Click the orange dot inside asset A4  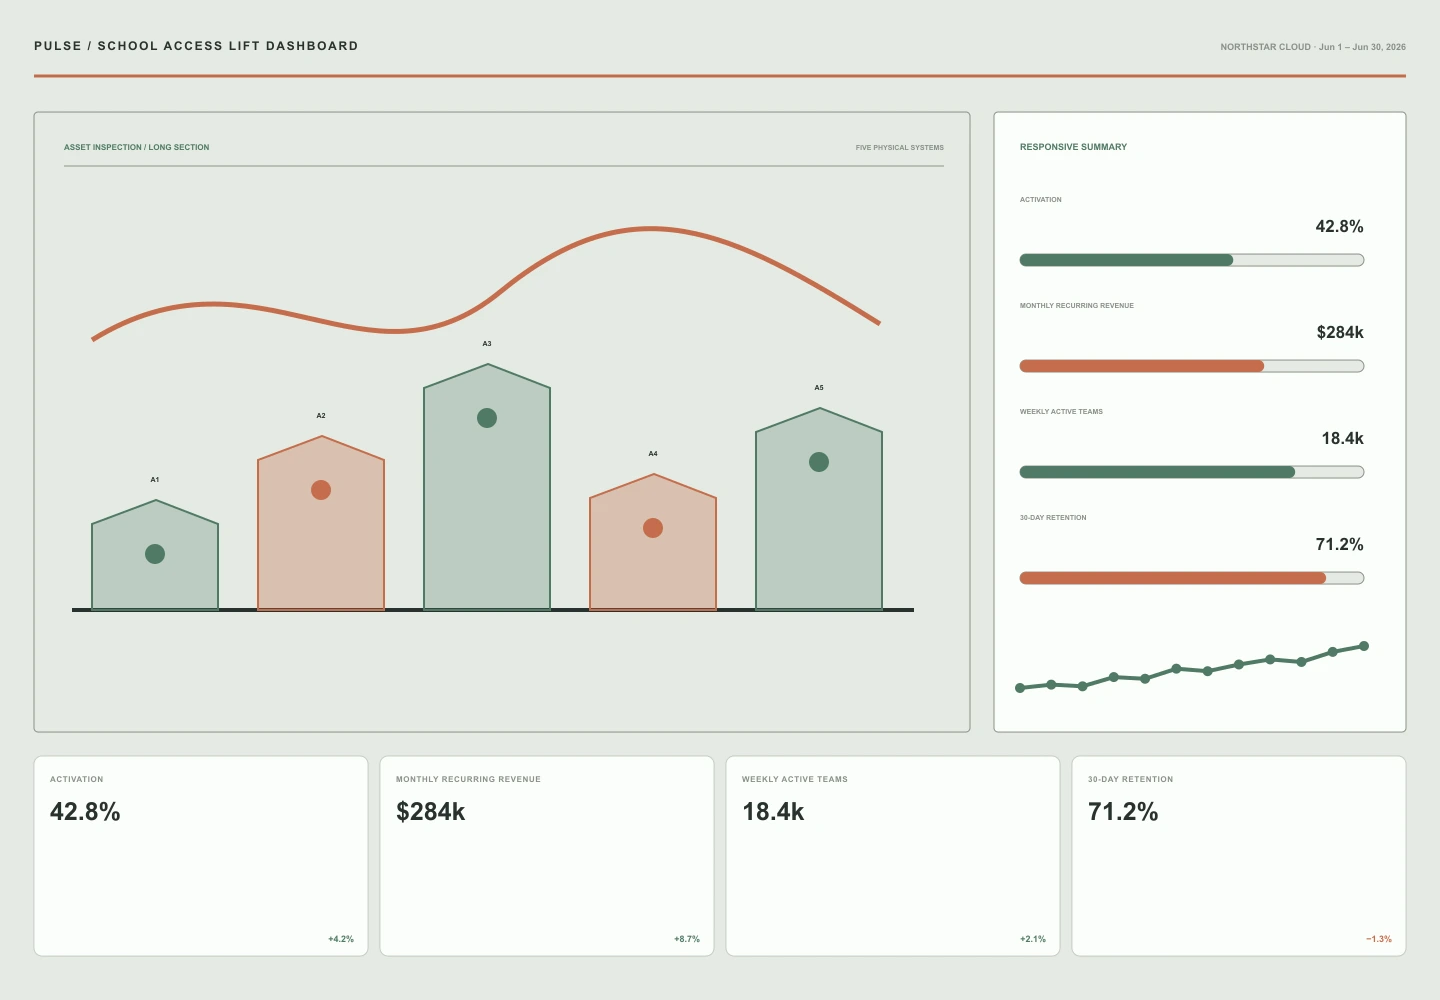(x=653, y=528)
